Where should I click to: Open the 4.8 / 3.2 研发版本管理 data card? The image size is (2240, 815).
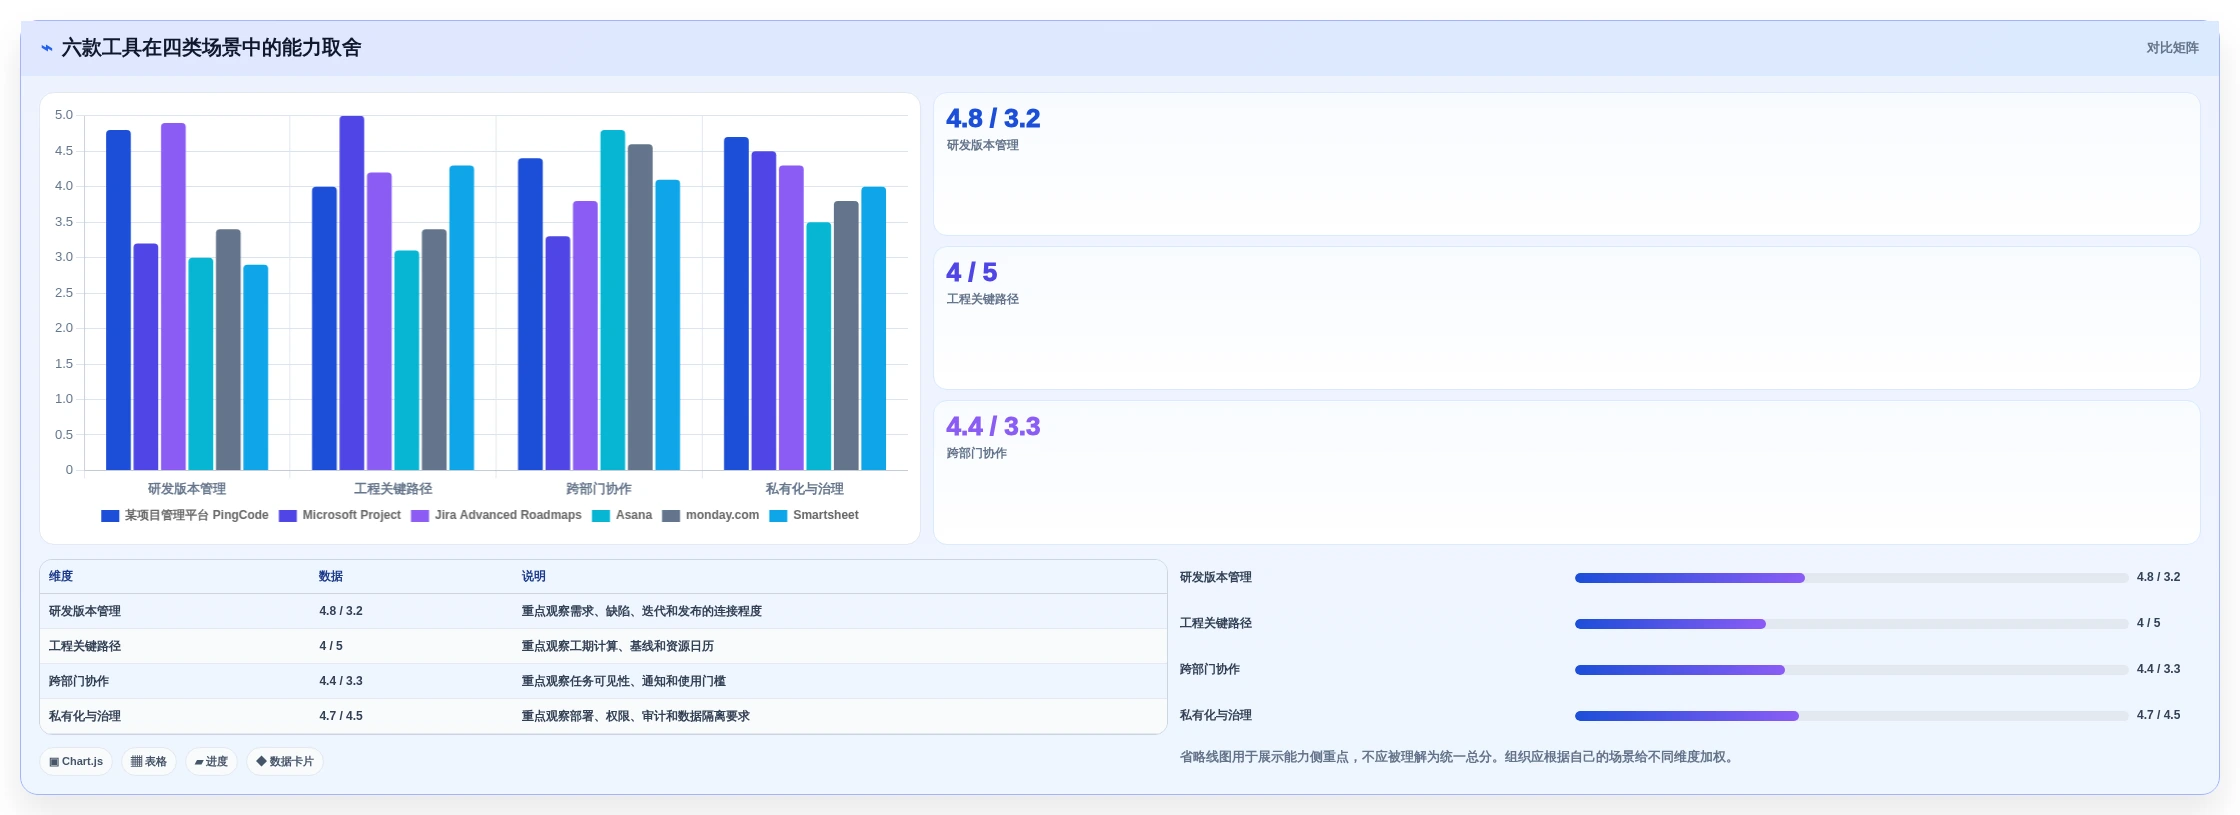pos(1566,164)
